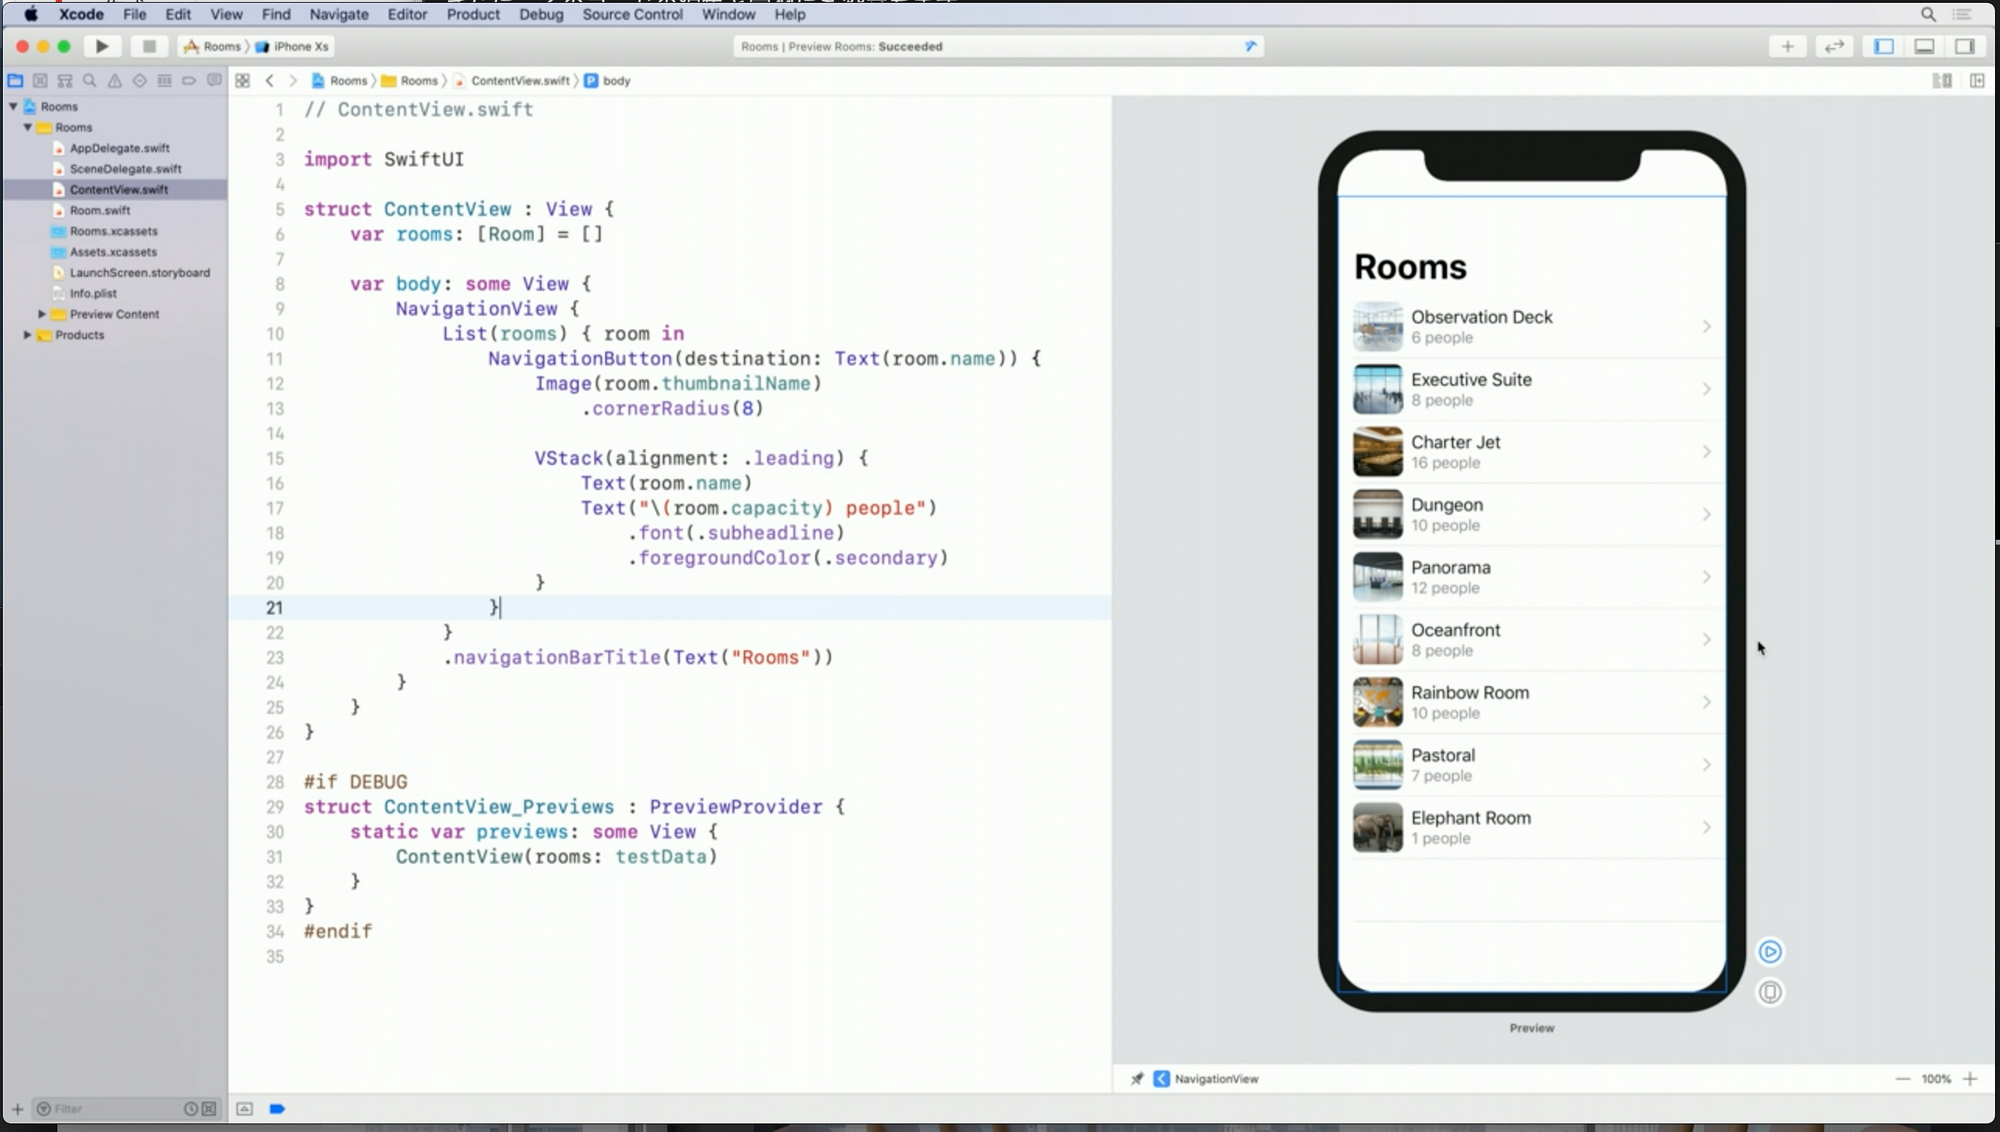Expand the Preview Content folder

tap(42, 314)
